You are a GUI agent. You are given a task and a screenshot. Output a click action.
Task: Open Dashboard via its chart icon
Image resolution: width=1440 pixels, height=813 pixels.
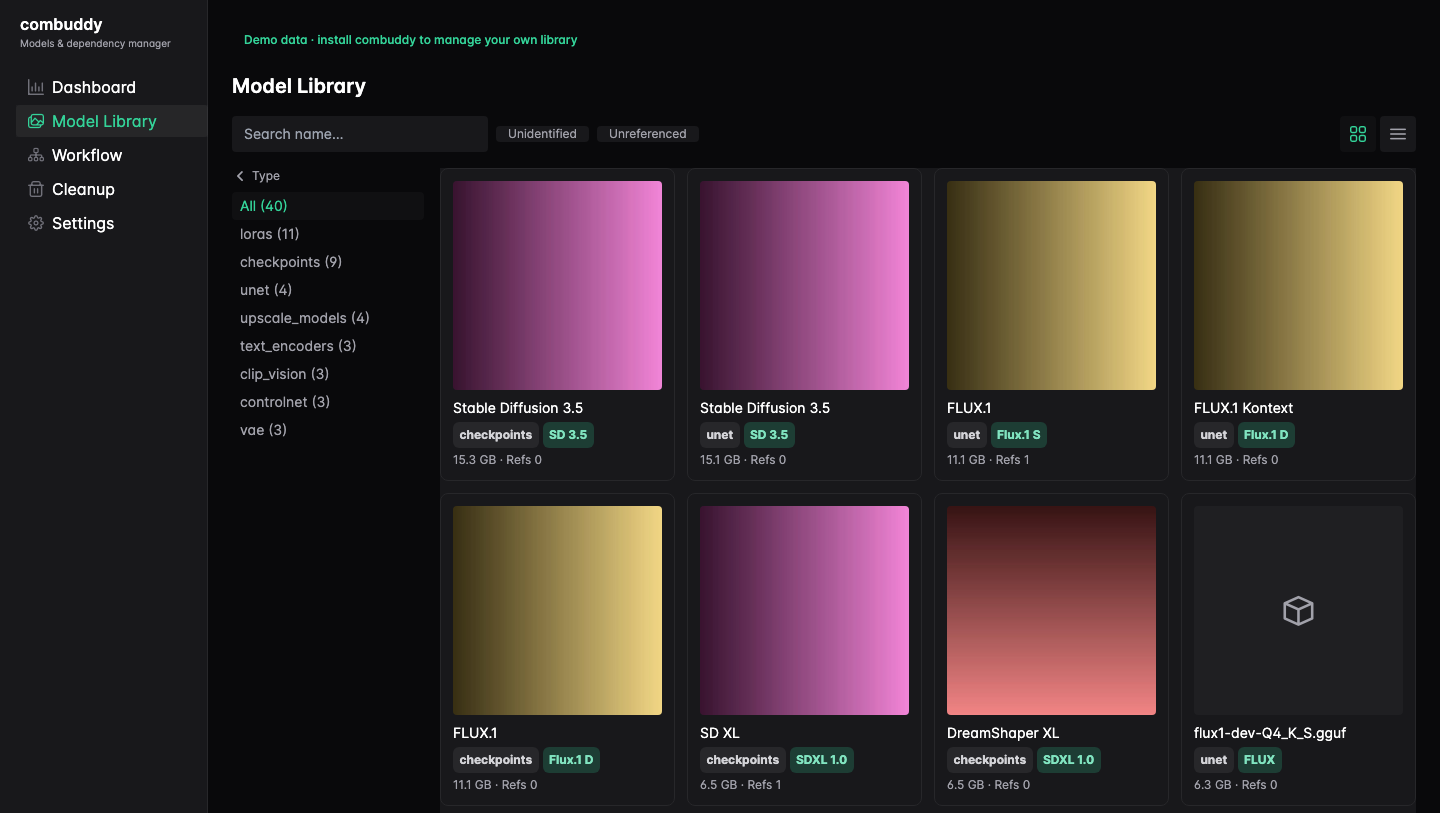coord(36,87)
